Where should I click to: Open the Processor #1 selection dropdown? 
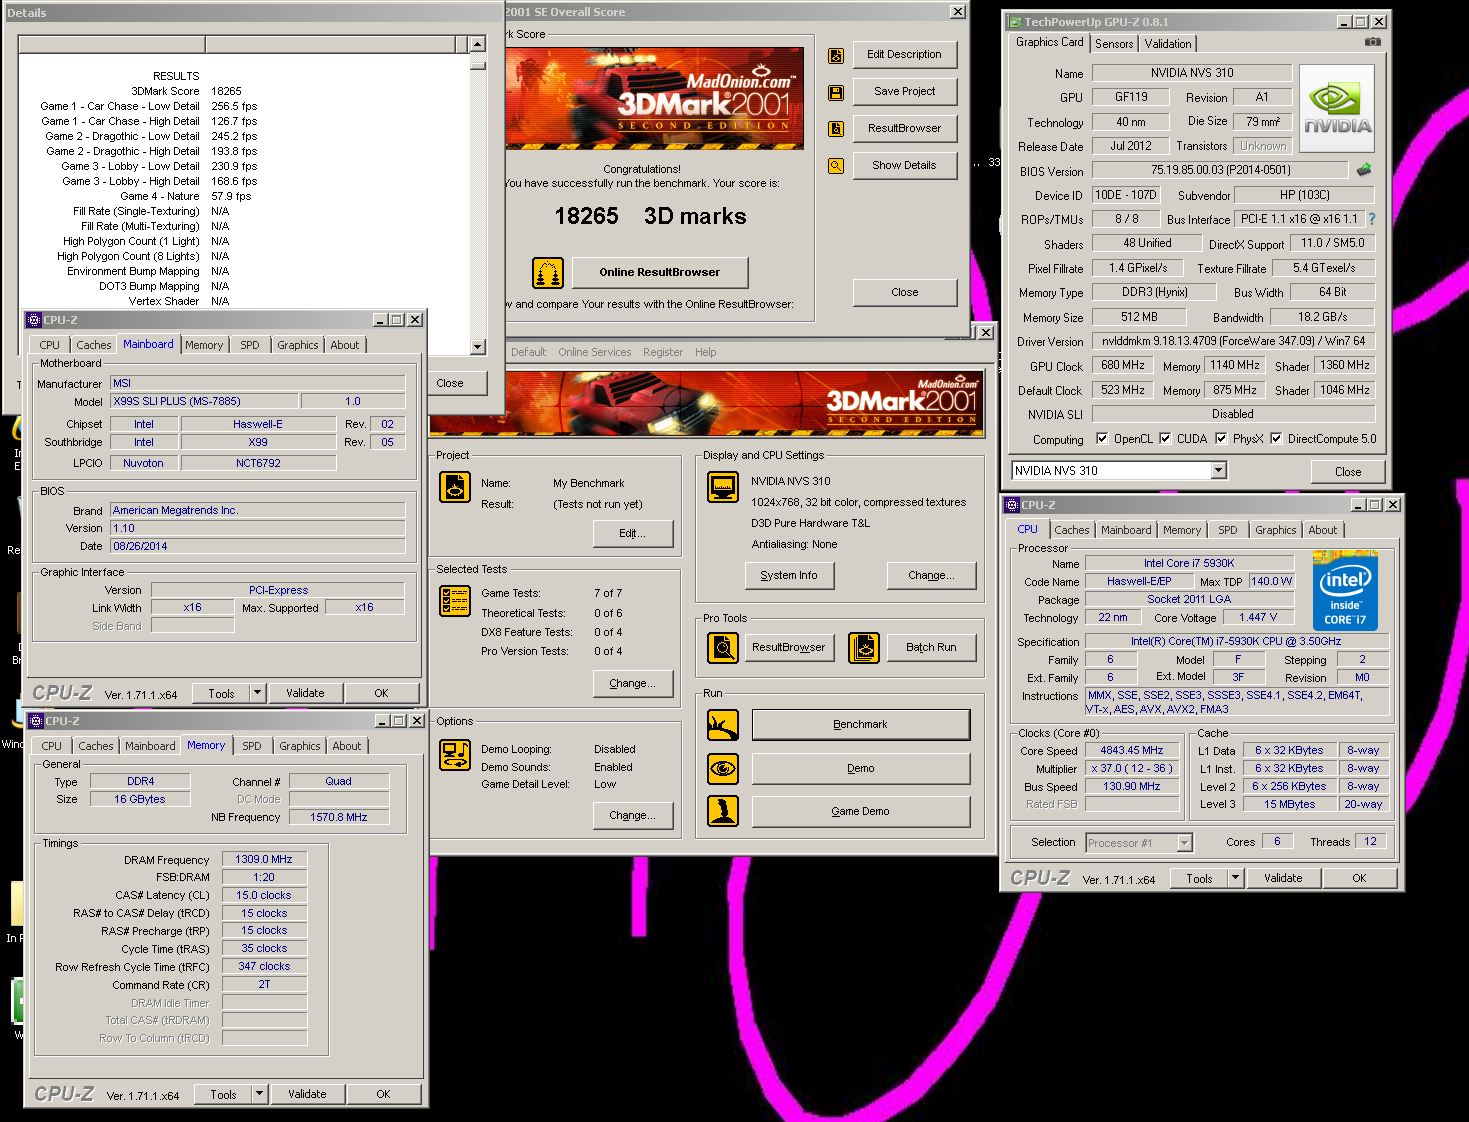pos(1184,843)
